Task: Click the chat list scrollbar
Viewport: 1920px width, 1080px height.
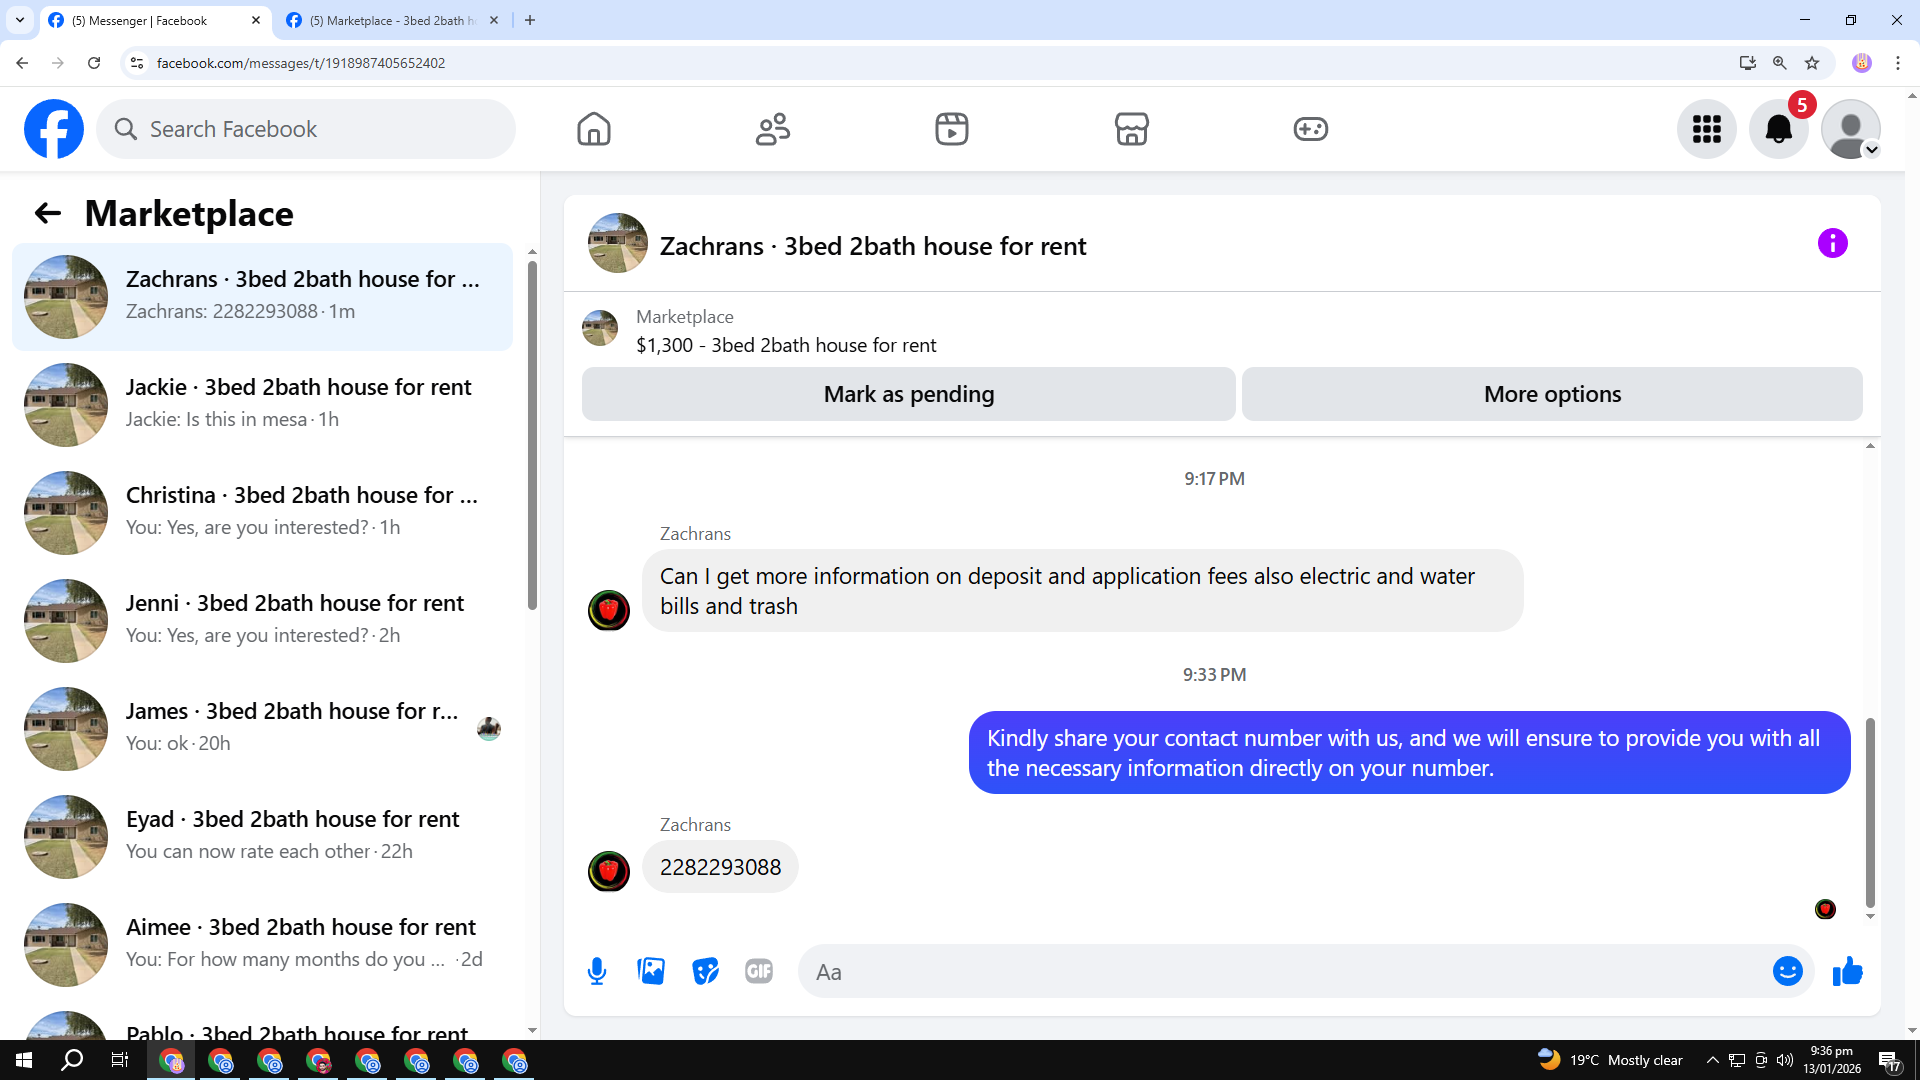Action: (532, 435)
